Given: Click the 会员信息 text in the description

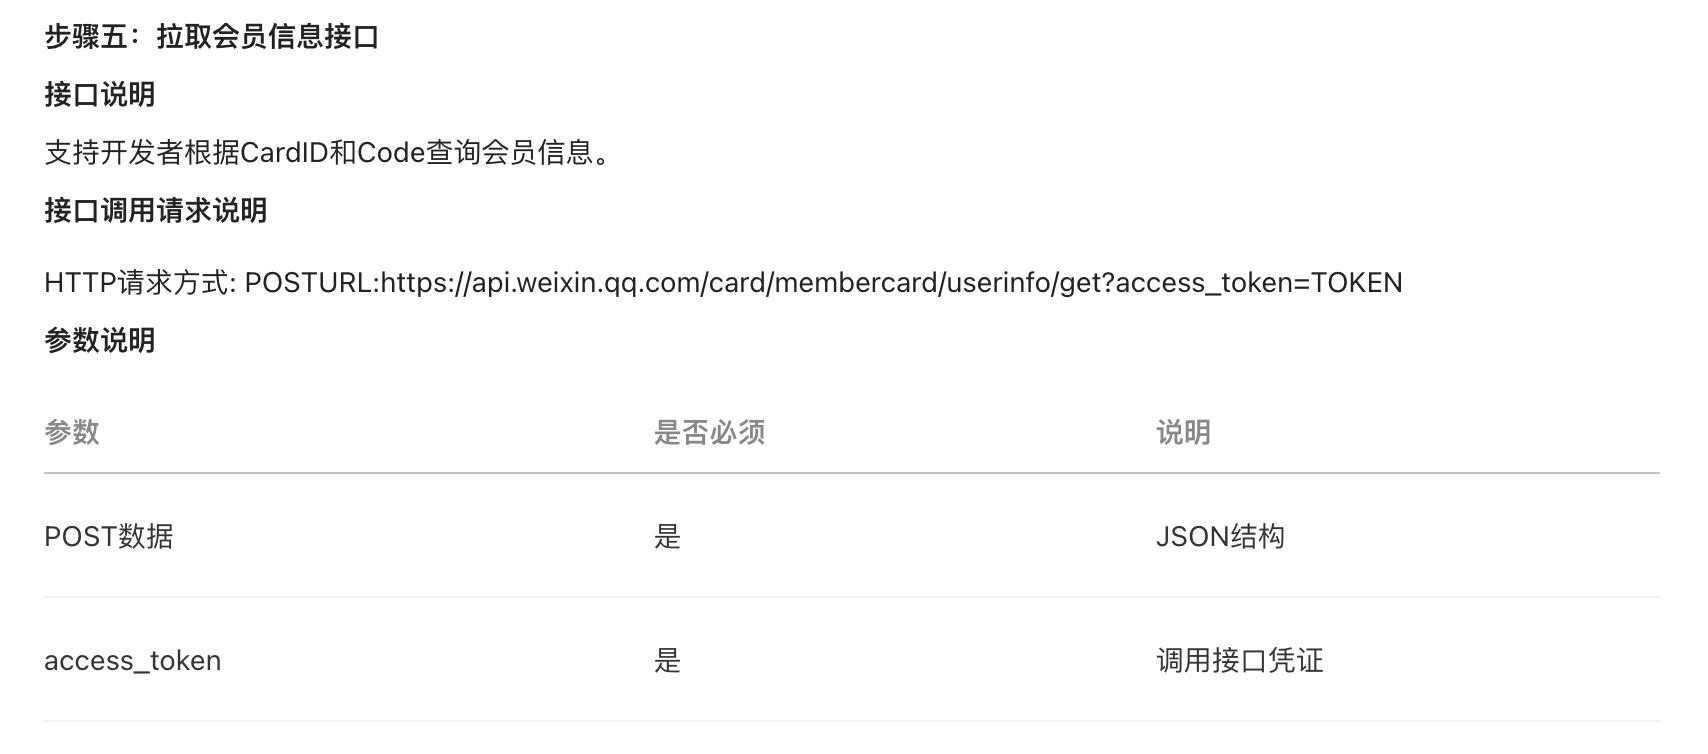Looking at the screenshot, I should [538, 153].
